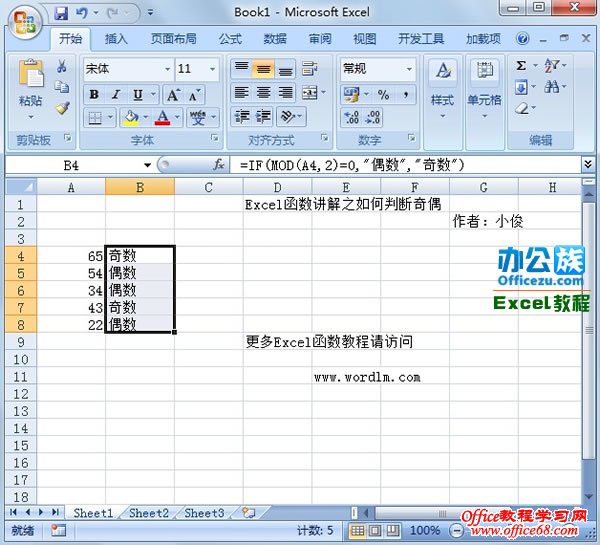Switch to Page Break Preview in status bar
Screen dimensions: 600x545
click(393, 530)
